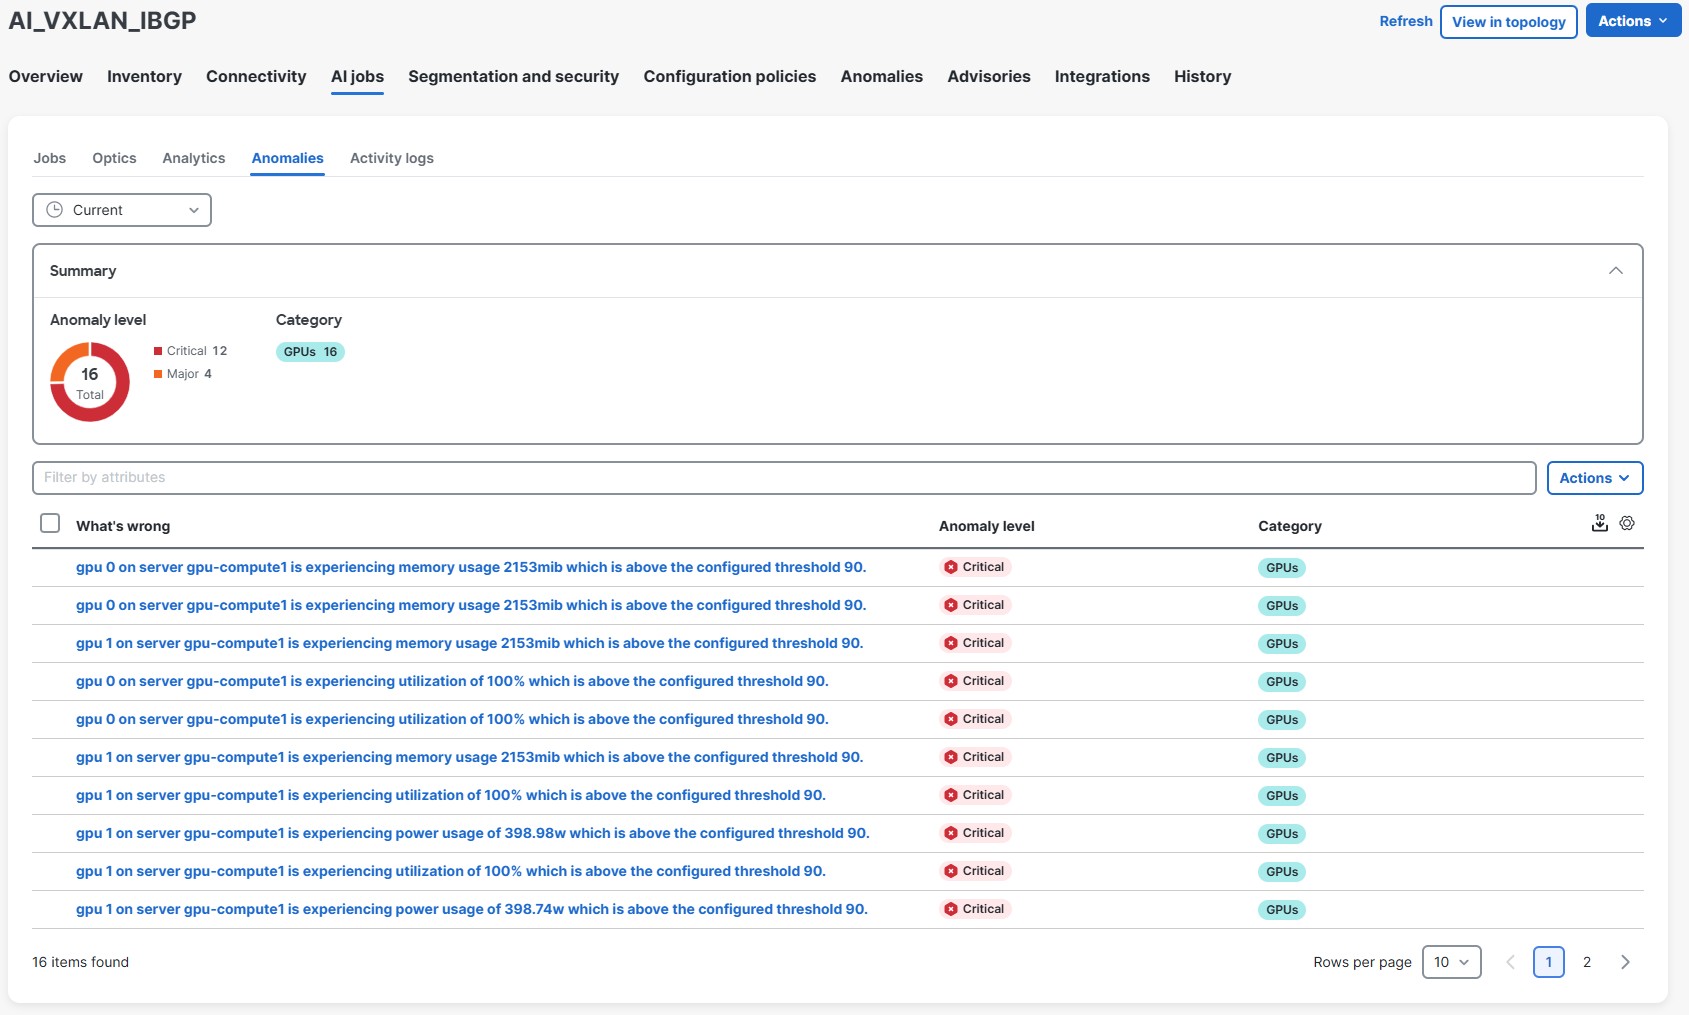This screenshot has width=1689, height=1015.
Task: Open the Rows per page dropdown
Action: pos(1451,962)
